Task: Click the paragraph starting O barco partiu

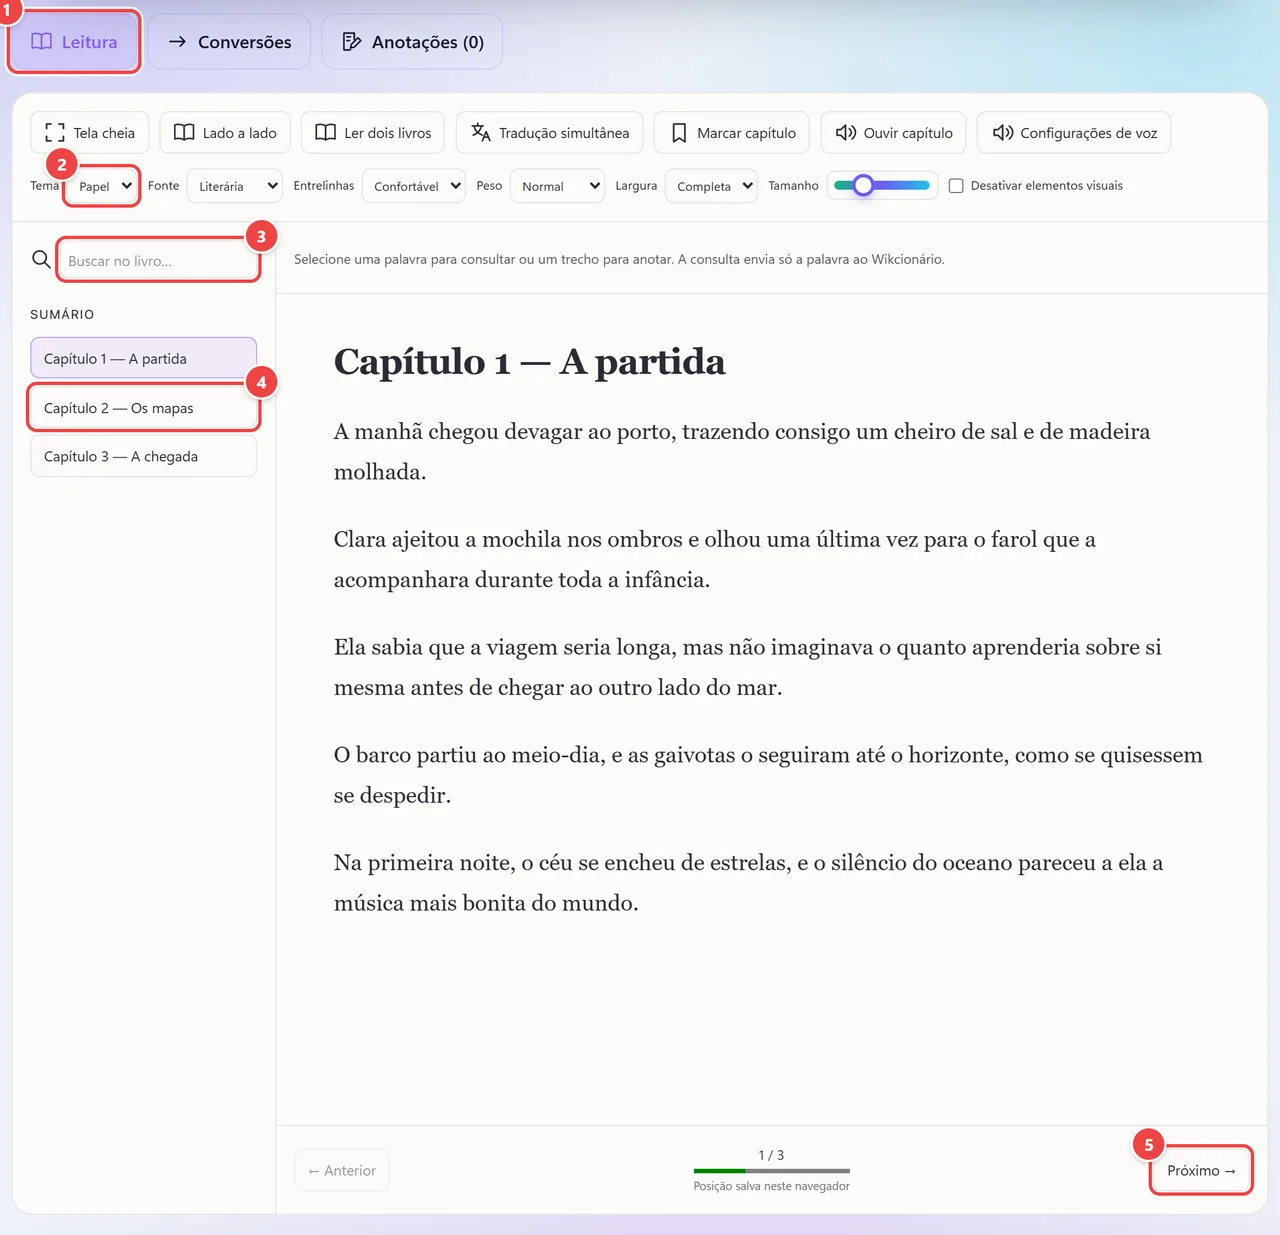Action: (768, 775)
